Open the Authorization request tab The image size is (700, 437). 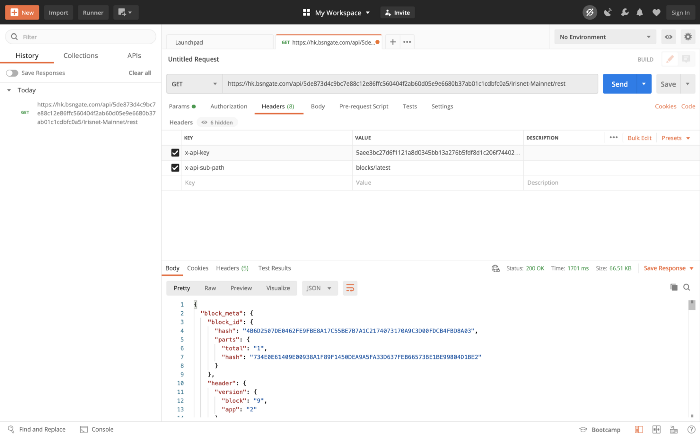[x=229, y=107]
